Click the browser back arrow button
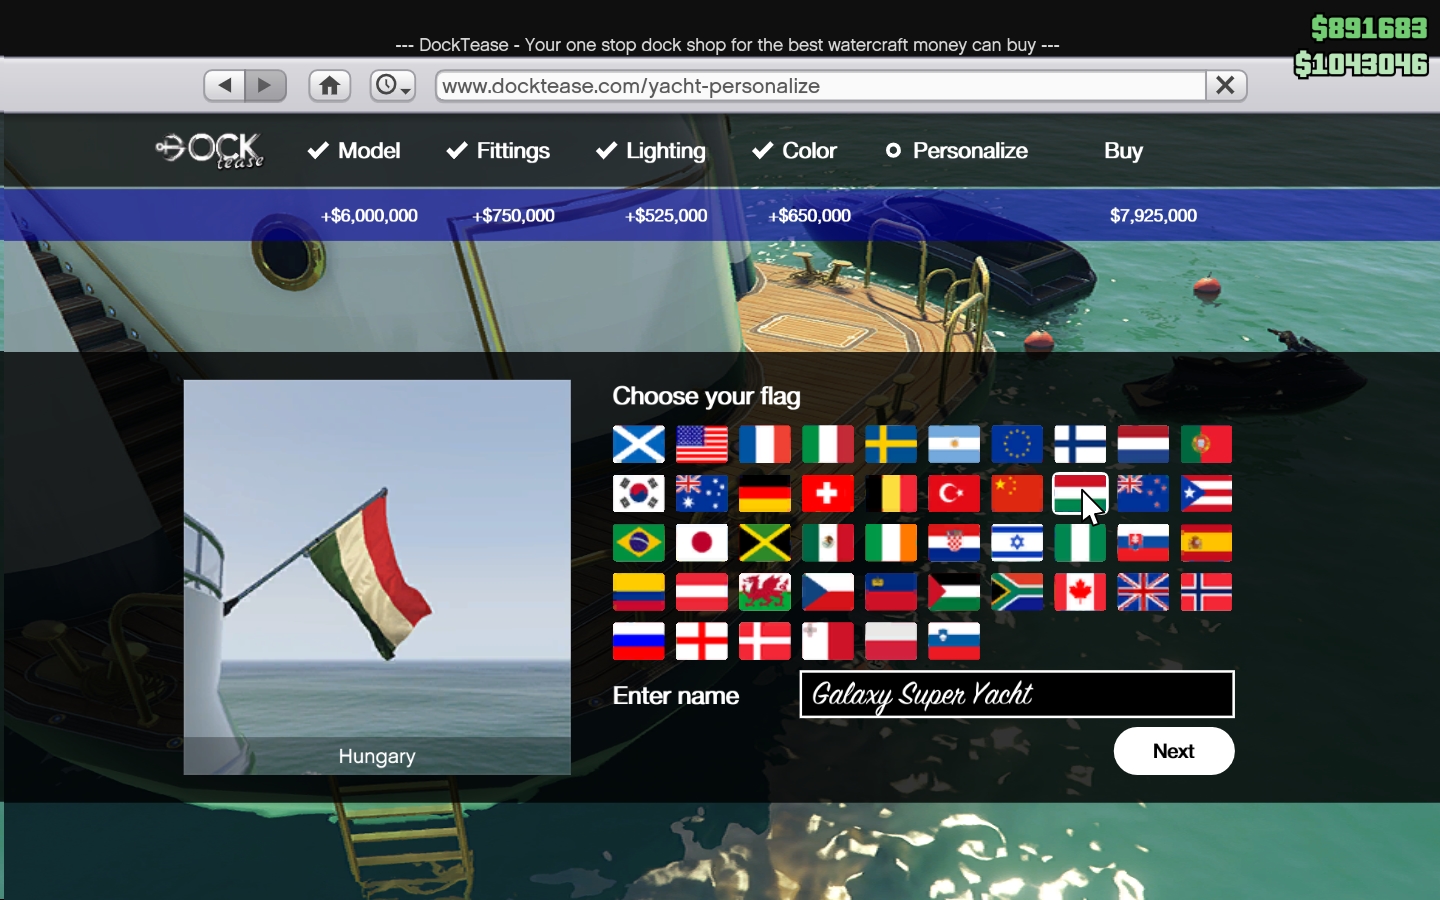1440x900 pixels. coord(225,86)
